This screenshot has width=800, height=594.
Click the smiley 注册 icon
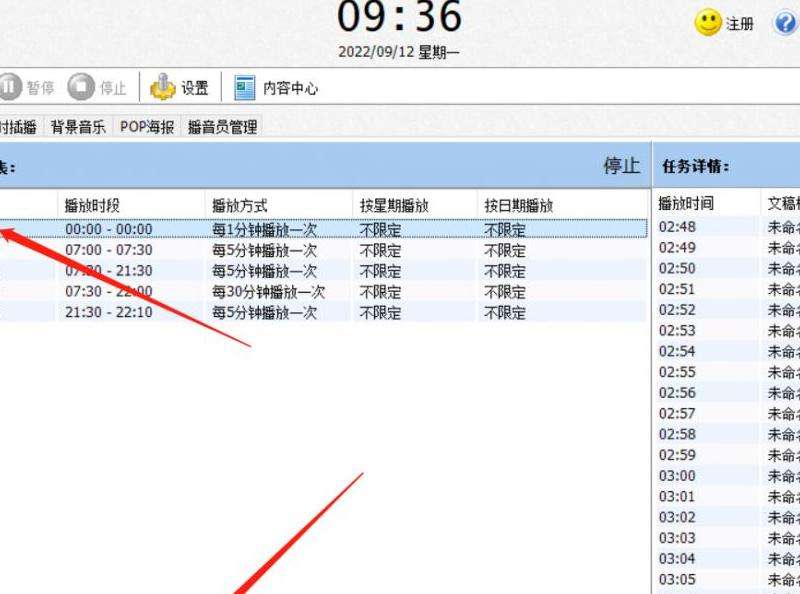(706, 21)
